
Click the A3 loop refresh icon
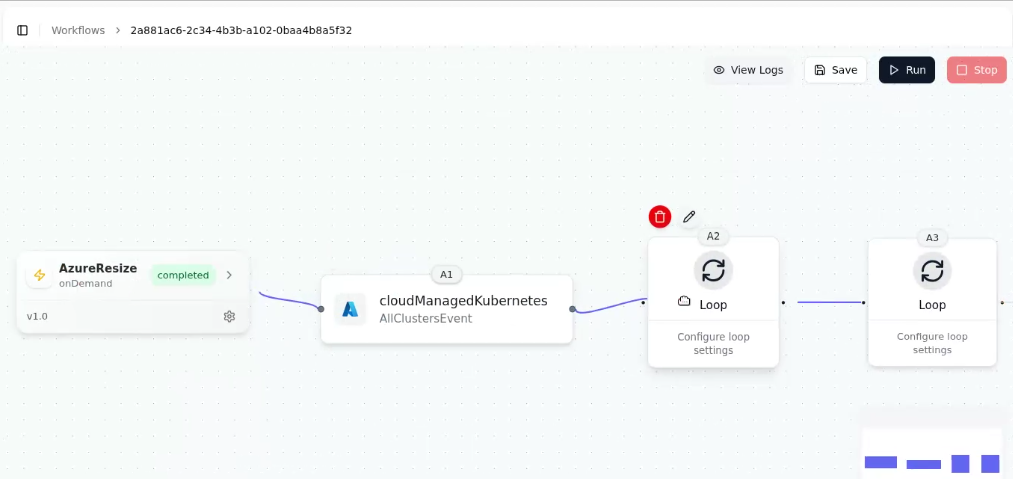coord(932,271)
